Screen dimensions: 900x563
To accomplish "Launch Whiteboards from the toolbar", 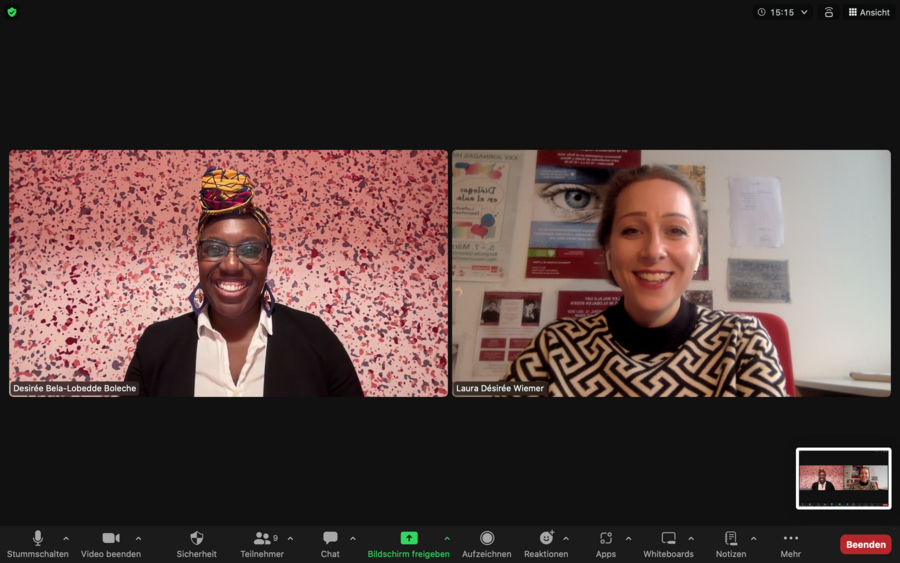I will (x=668, y=538).
